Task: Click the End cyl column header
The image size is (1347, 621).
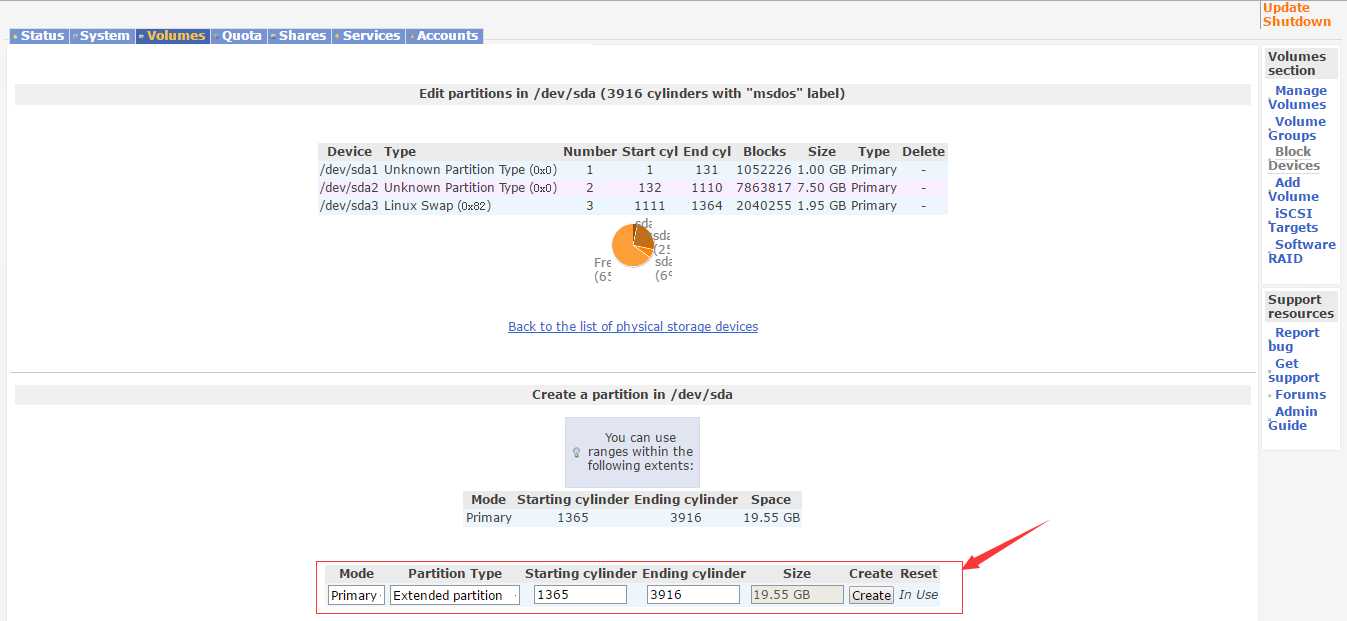Action: [x=707, y=152]
